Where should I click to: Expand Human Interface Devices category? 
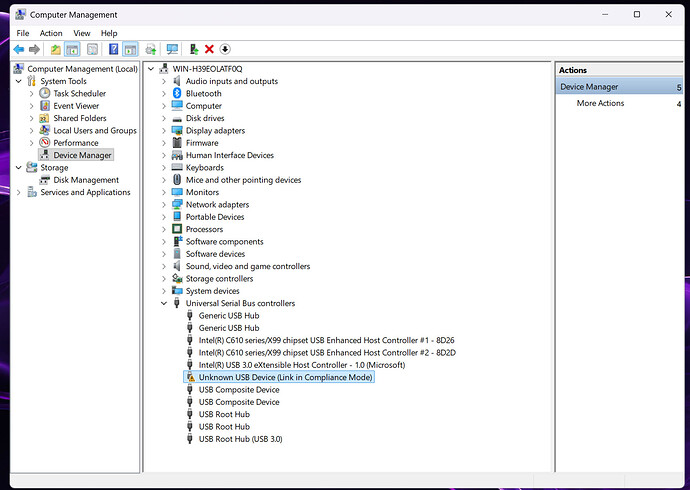(x=164, y=155)
